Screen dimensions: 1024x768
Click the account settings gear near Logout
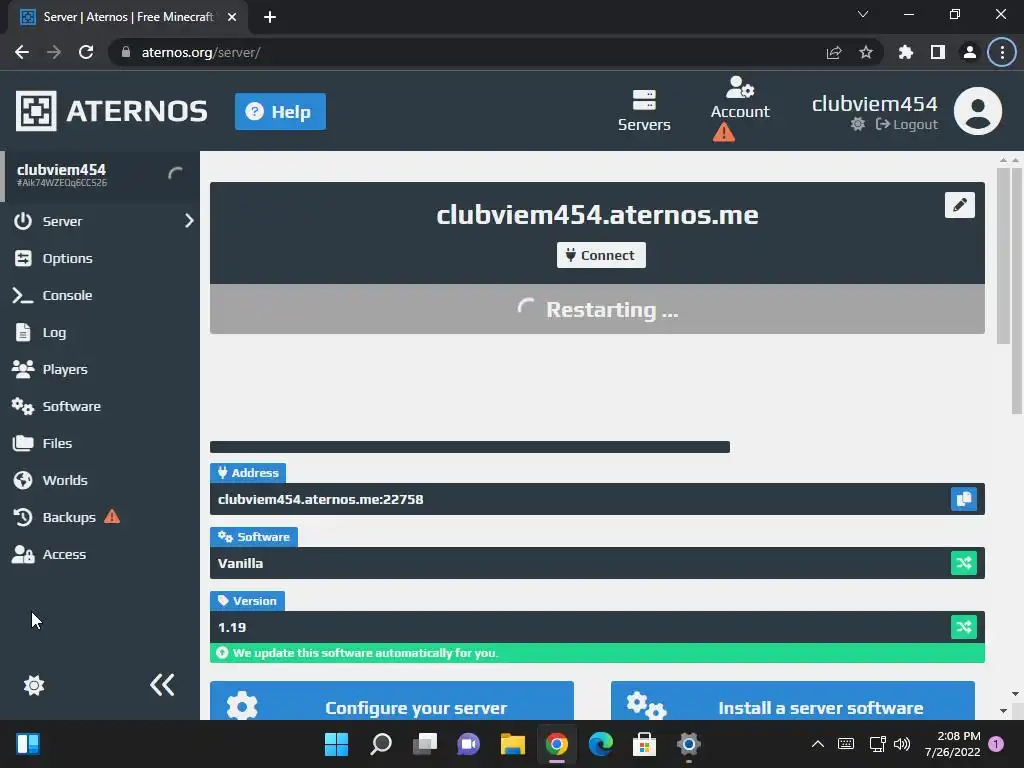857,124
